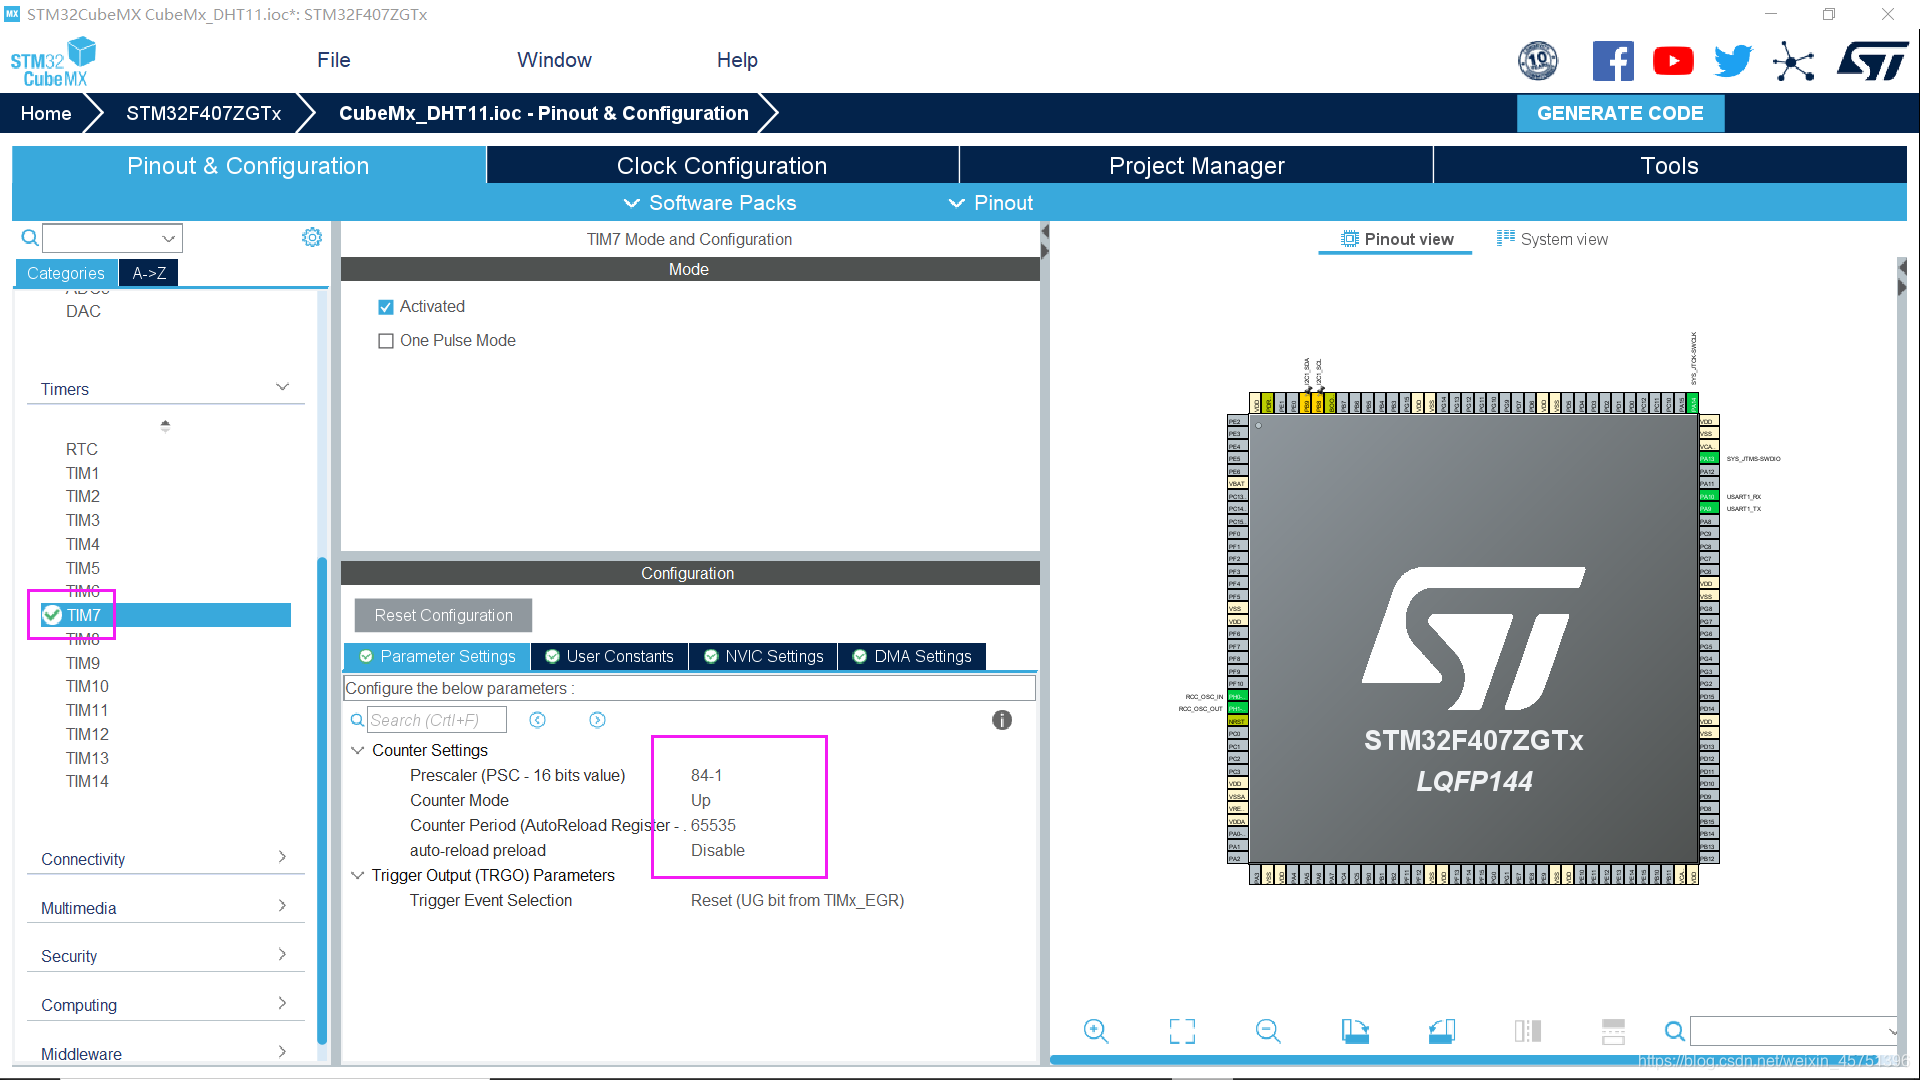Open the Software Packs dropdown
The width and height of the screenshot is (1920, 1080).
tap(710, 203)
